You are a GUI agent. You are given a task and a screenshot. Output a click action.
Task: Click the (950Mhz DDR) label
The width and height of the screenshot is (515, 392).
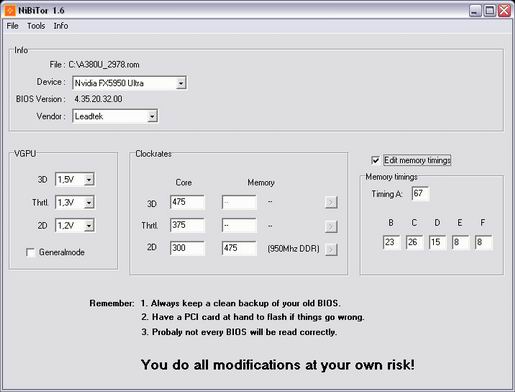point(293,249)
